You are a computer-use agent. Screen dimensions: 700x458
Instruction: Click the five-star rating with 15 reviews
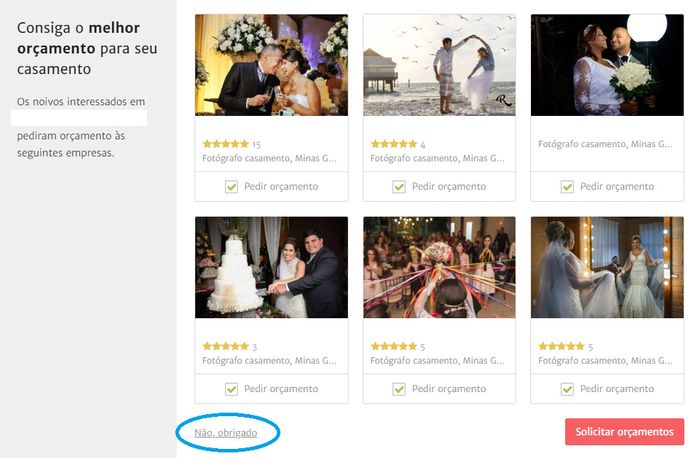tap(231, 144)
